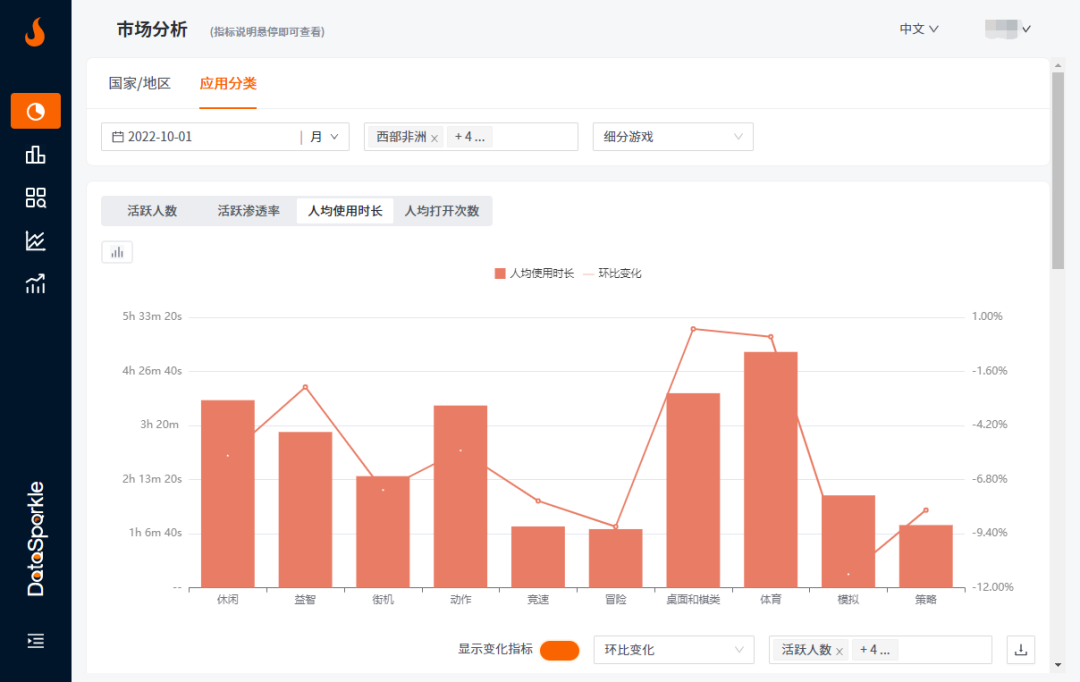Remove the 西部非洲 region tag

click(x=434, y=138)
